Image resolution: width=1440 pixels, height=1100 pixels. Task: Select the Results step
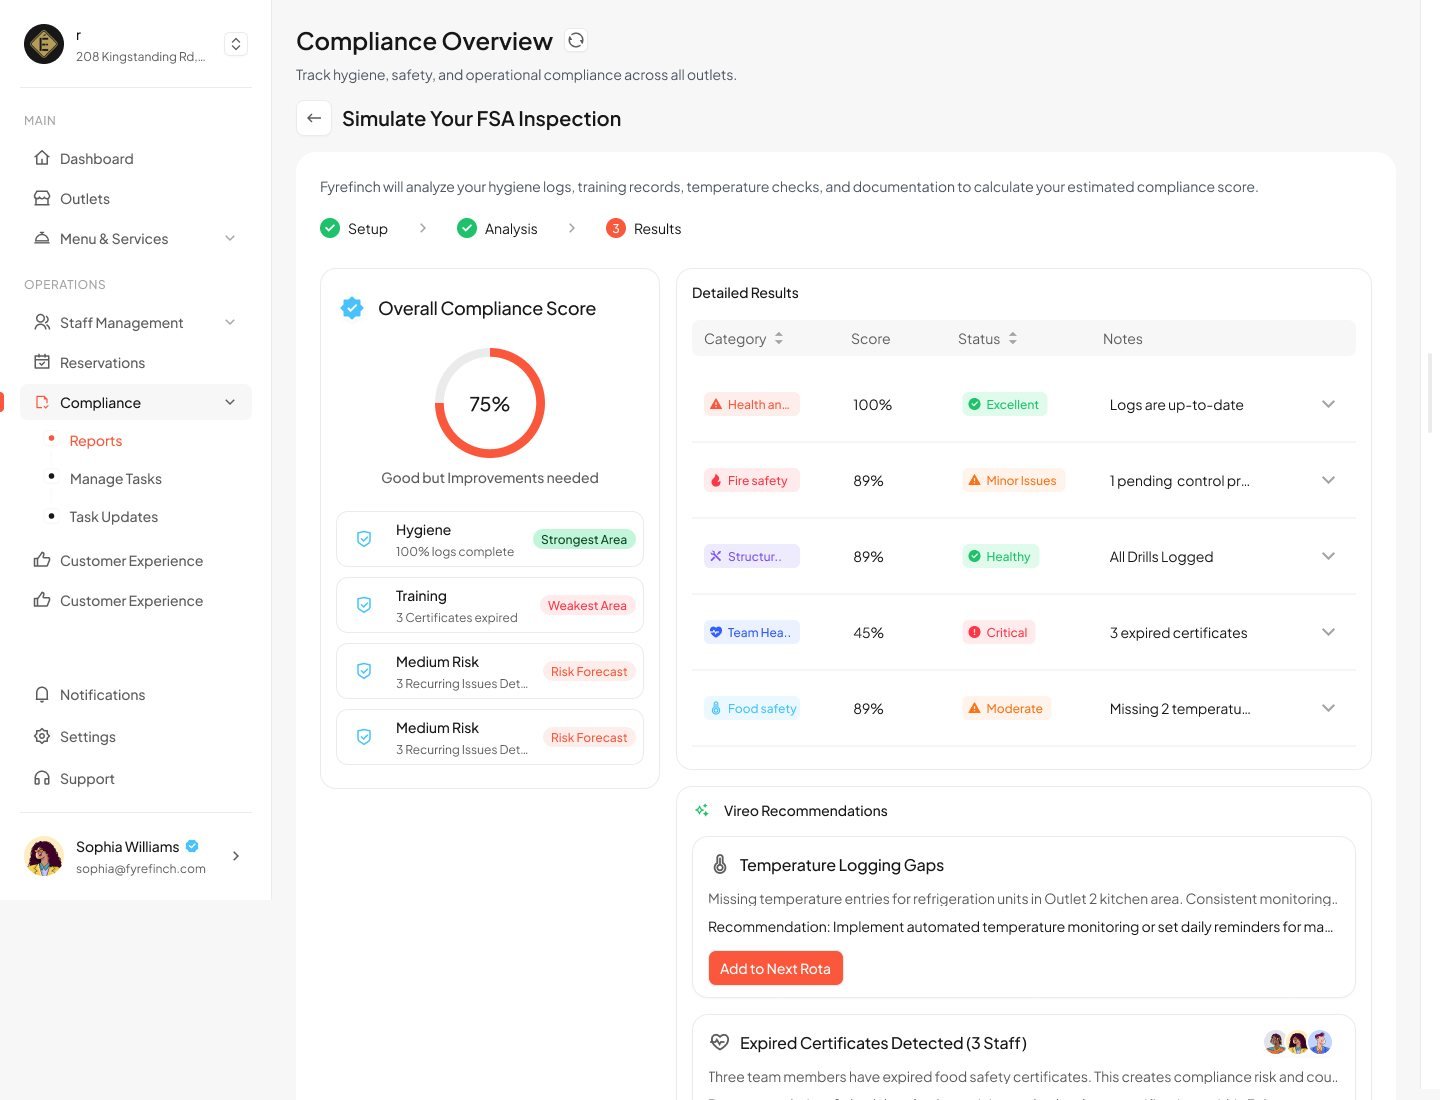pyautogui.click(x=644, y=228)
